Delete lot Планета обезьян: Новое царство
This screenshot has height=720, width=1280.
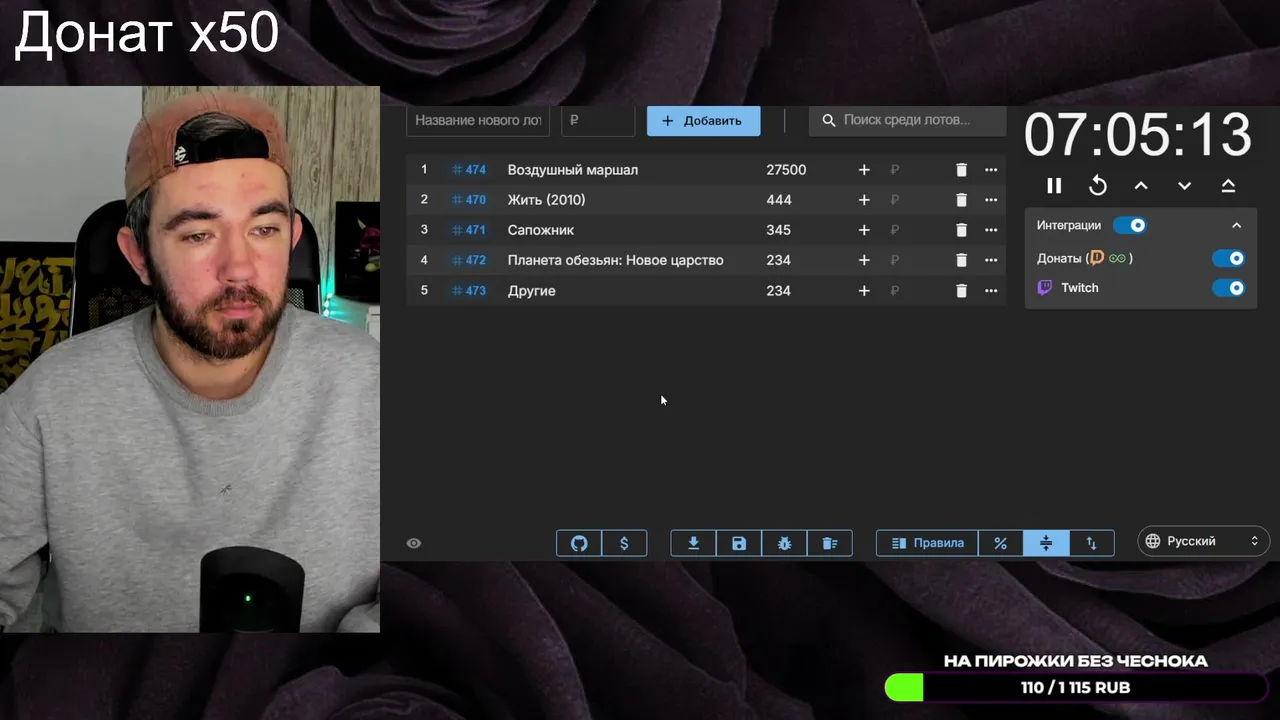[x=961, y=260]
